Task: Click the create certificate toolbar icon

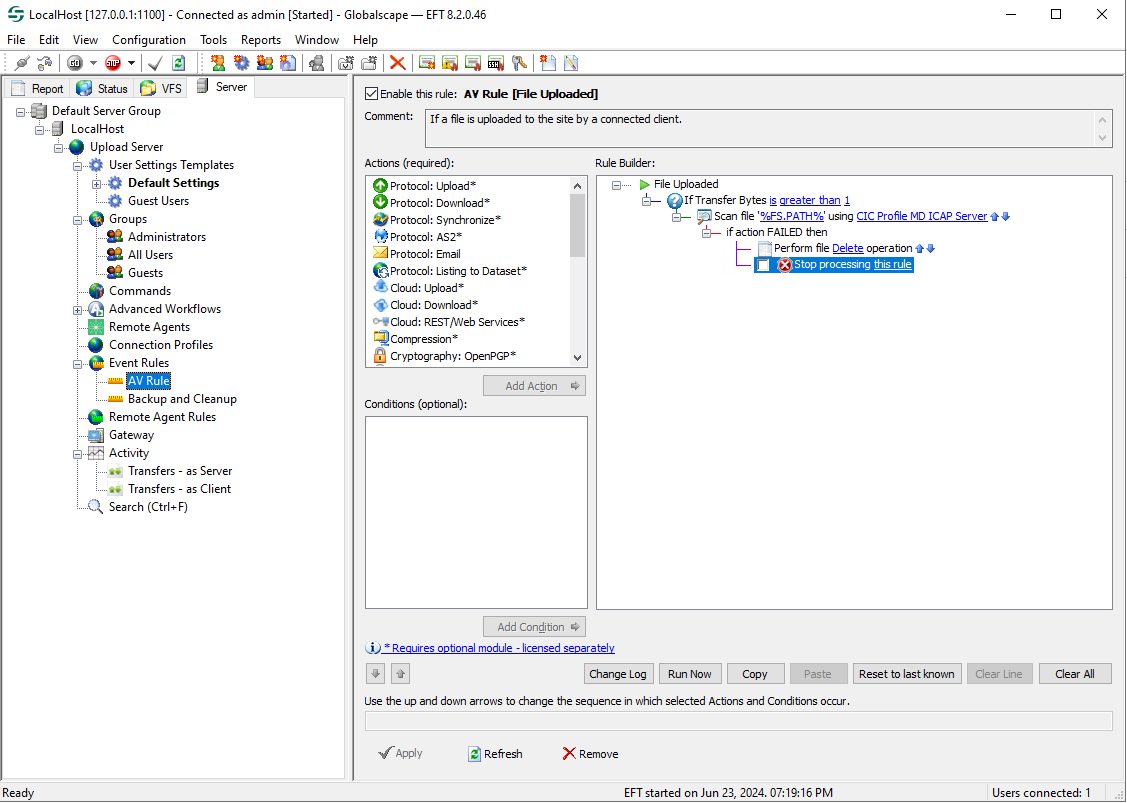Action: click(427, 63)
